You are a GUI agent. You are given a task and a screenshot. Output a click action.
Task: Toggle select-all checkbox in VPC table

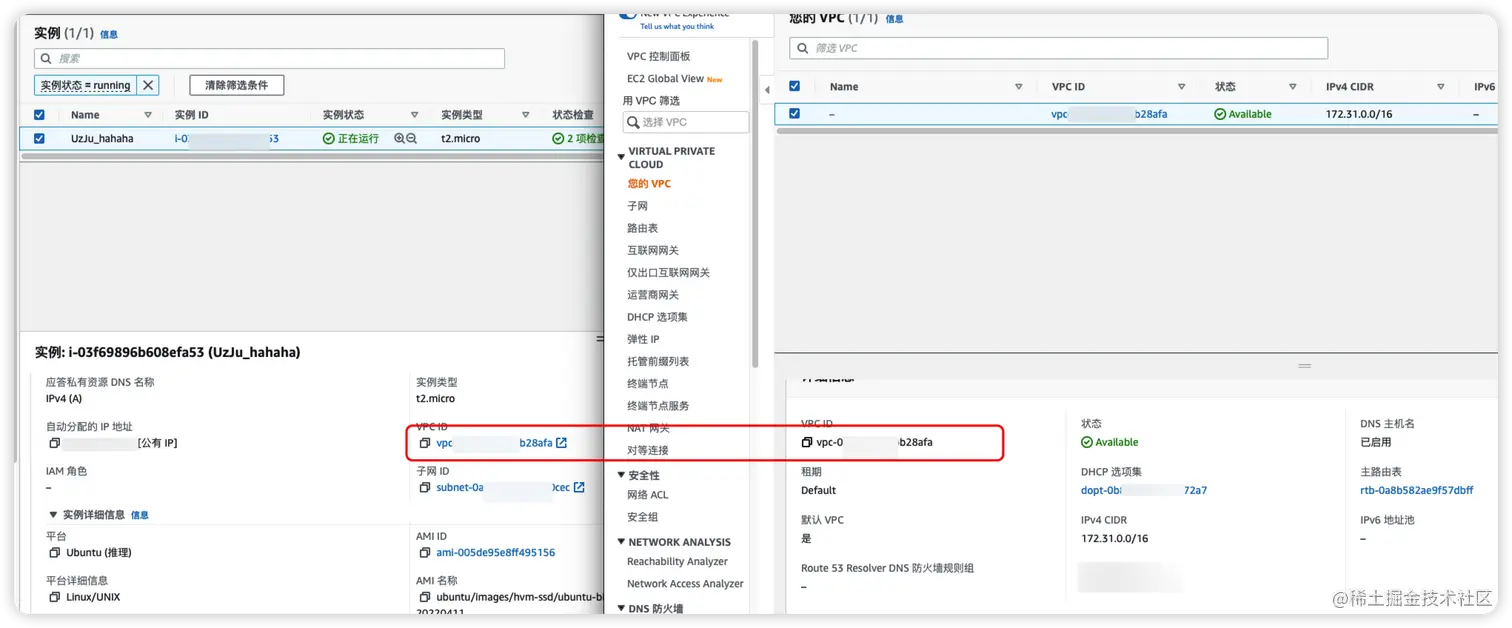(x=794, y=87)
